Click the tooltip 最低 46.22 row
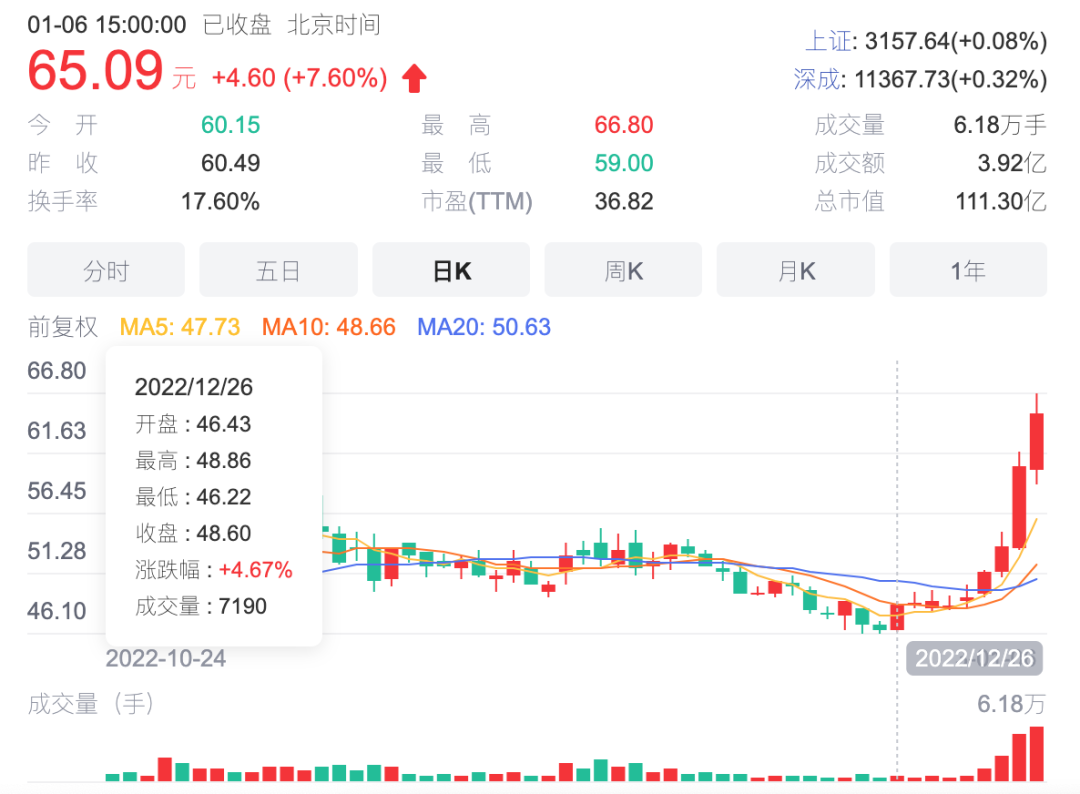This screenshot has height=794, width=1080. coord(193,497)
